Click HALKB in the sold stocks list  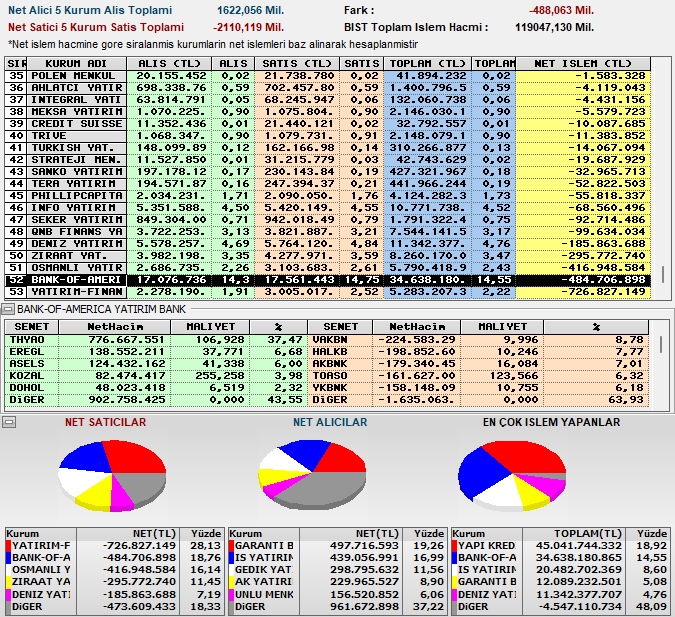[330, 352]
